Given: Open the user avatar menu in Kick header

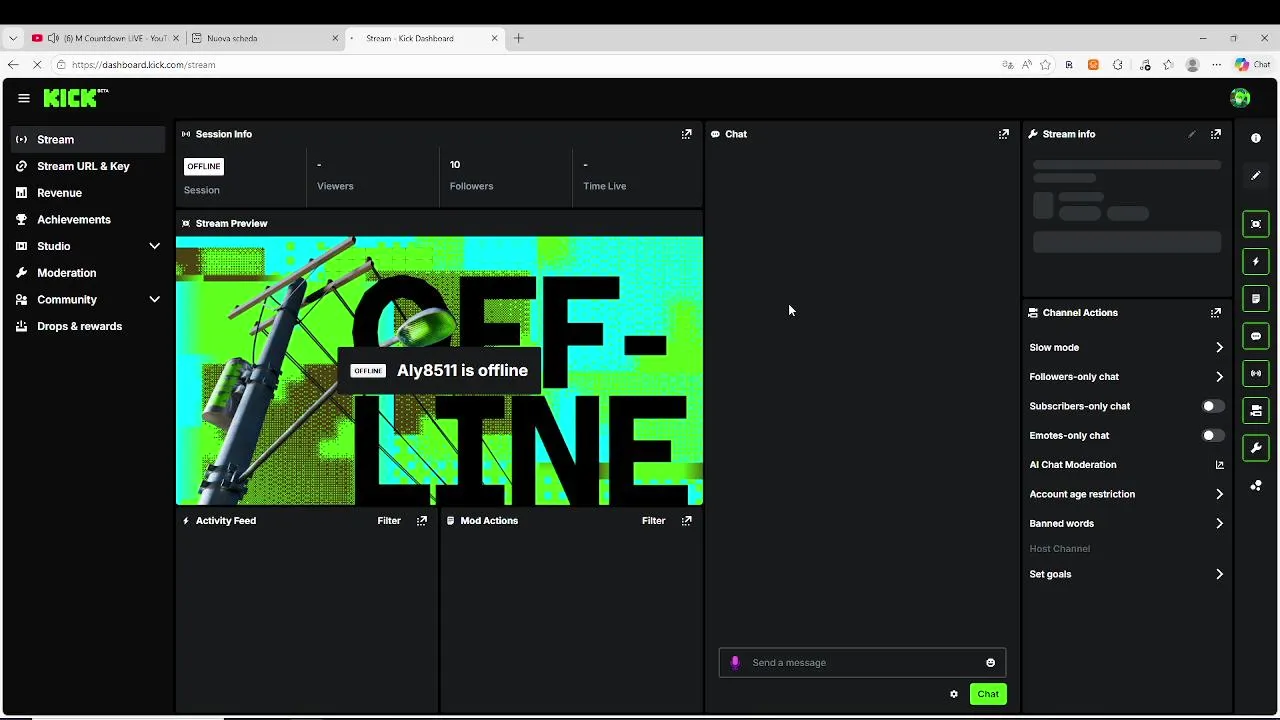Looking at the screenshot, I should tap(1240, 98).
